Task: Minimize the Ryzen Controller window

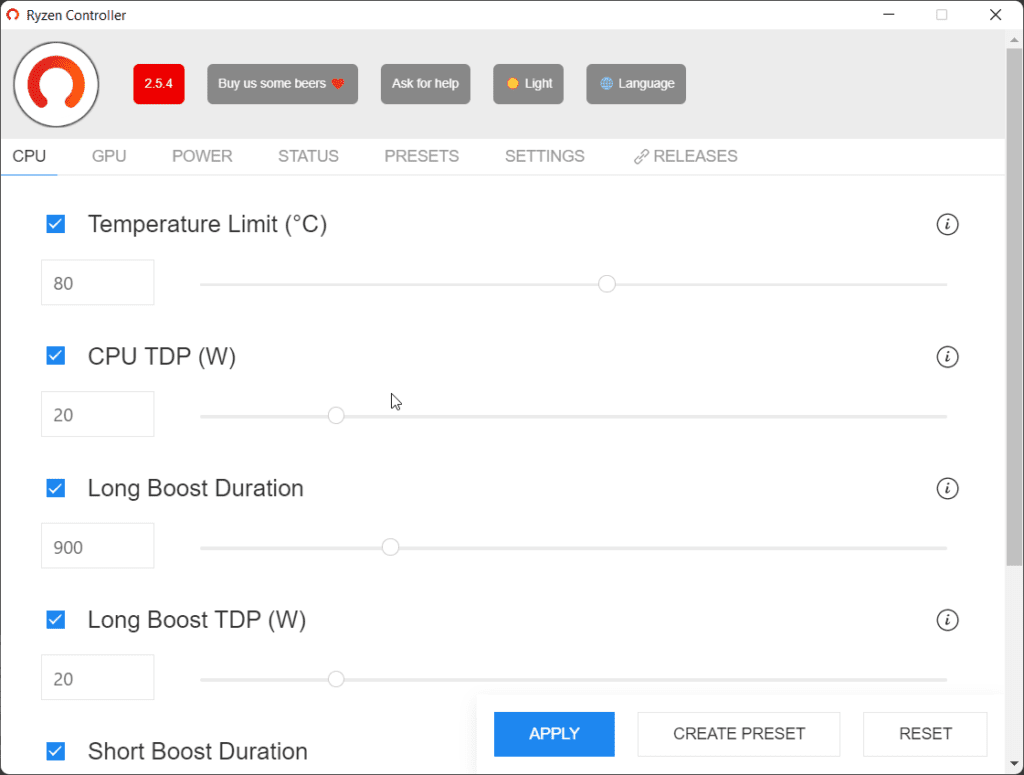Action: click(888, 14)
